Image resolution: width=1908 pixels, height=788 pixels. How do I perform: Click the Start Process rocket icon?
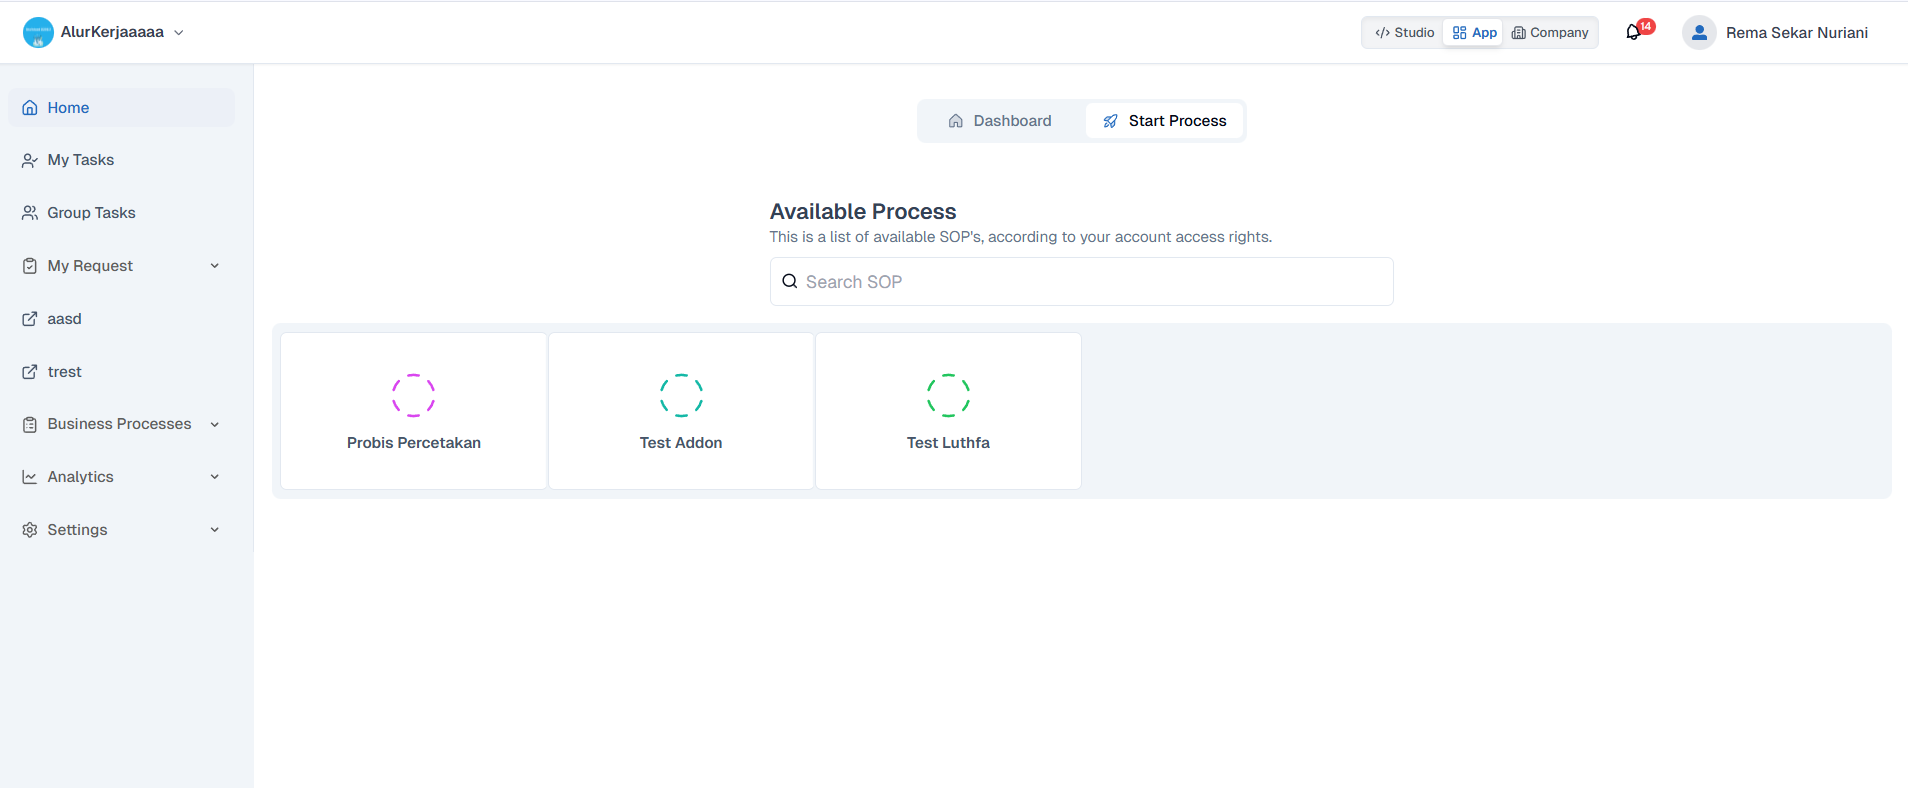coord(1110,121)
